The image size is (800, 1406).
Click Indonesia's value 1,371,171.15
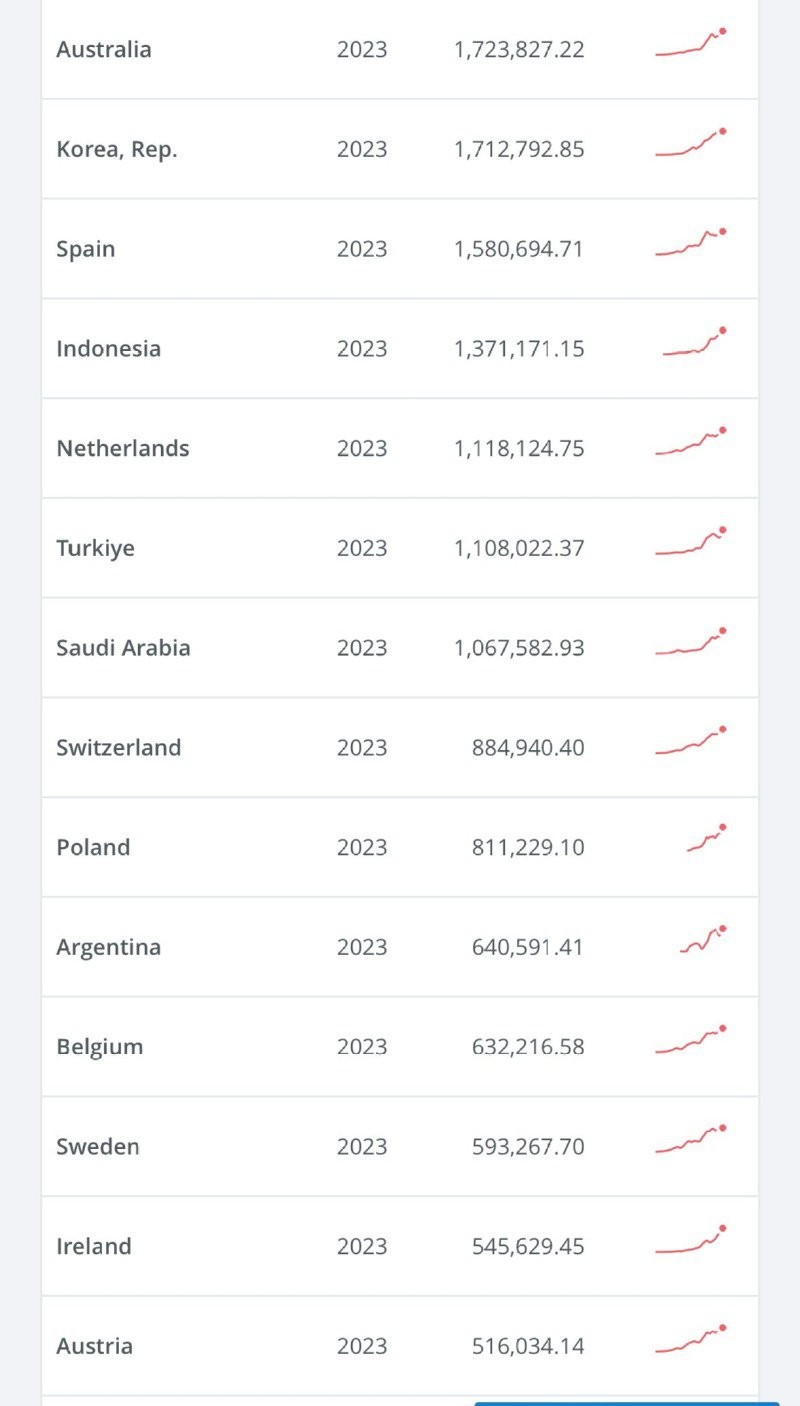[519, 349]
